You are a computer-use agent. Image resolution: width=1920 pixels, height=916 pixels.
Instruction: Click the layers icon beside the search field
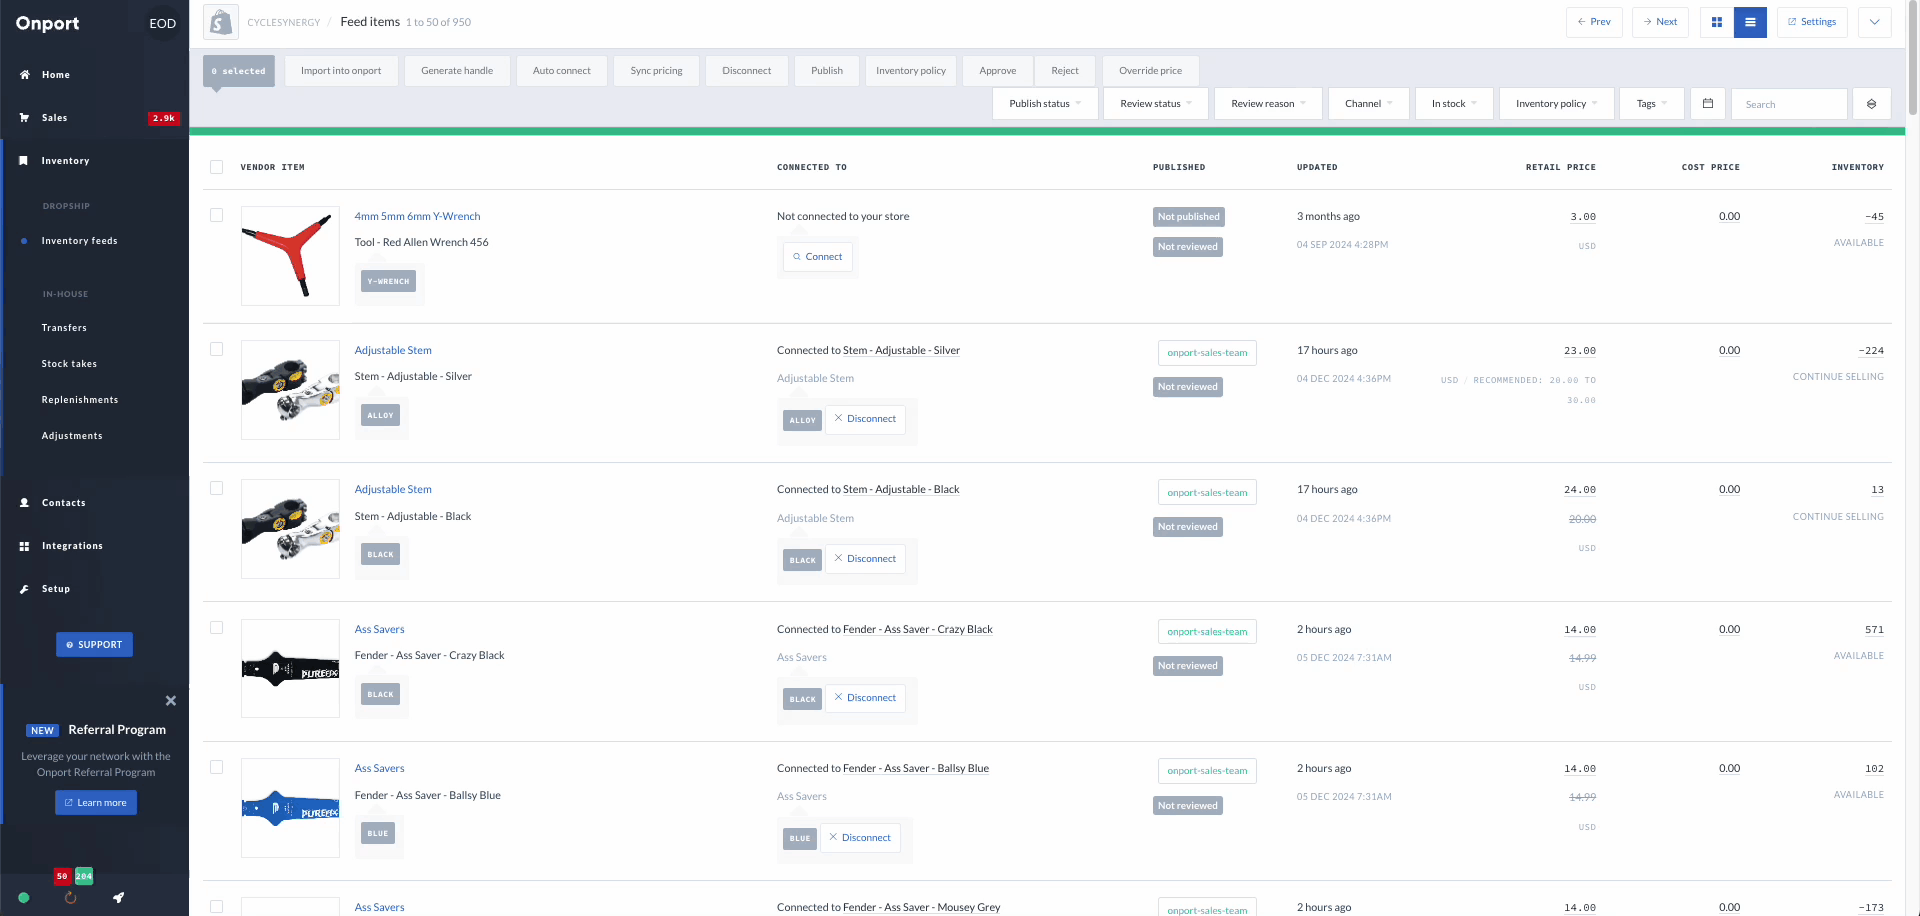click(x=1871, y=104)
